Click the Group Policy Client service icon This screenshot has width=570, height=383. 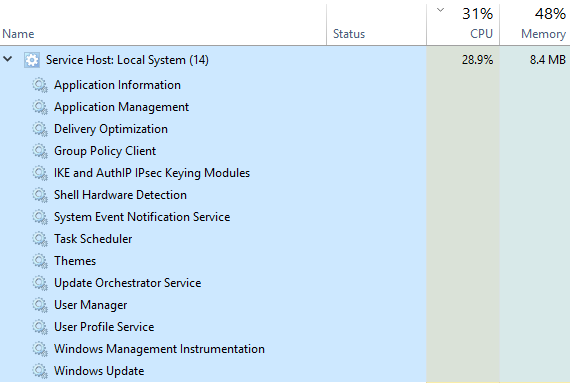tap(40, 151)
